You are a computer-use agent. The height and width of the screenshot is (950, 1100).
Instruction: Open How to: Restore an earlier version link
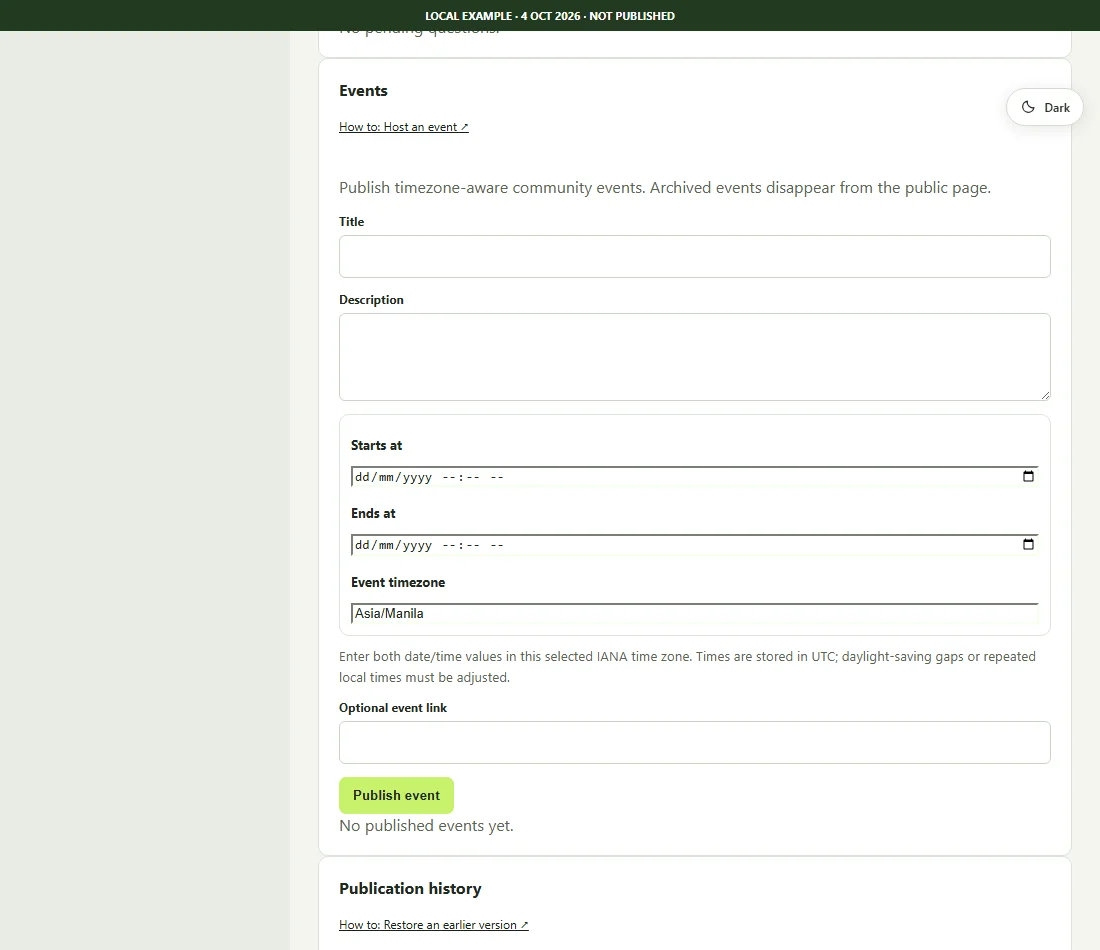click(x=434, y=925)
